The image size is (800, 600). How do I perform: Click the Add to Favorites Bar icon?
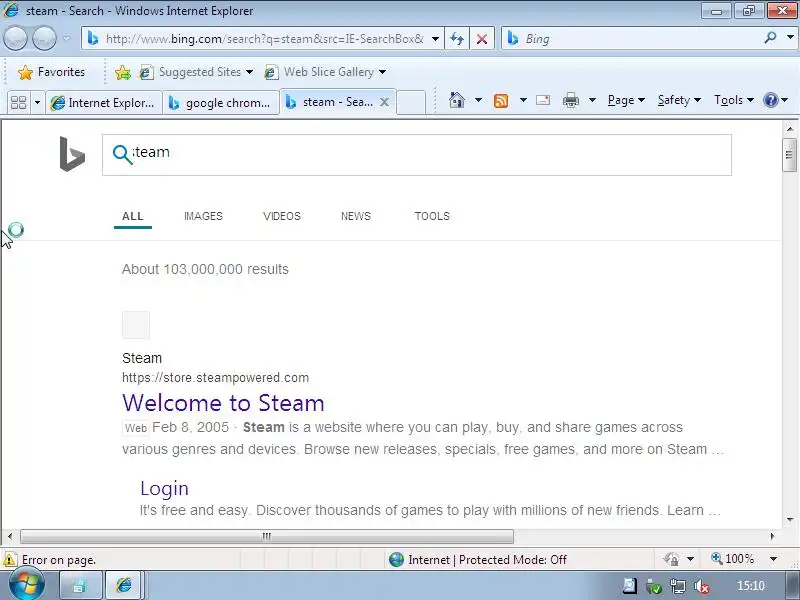pos(122,72)
